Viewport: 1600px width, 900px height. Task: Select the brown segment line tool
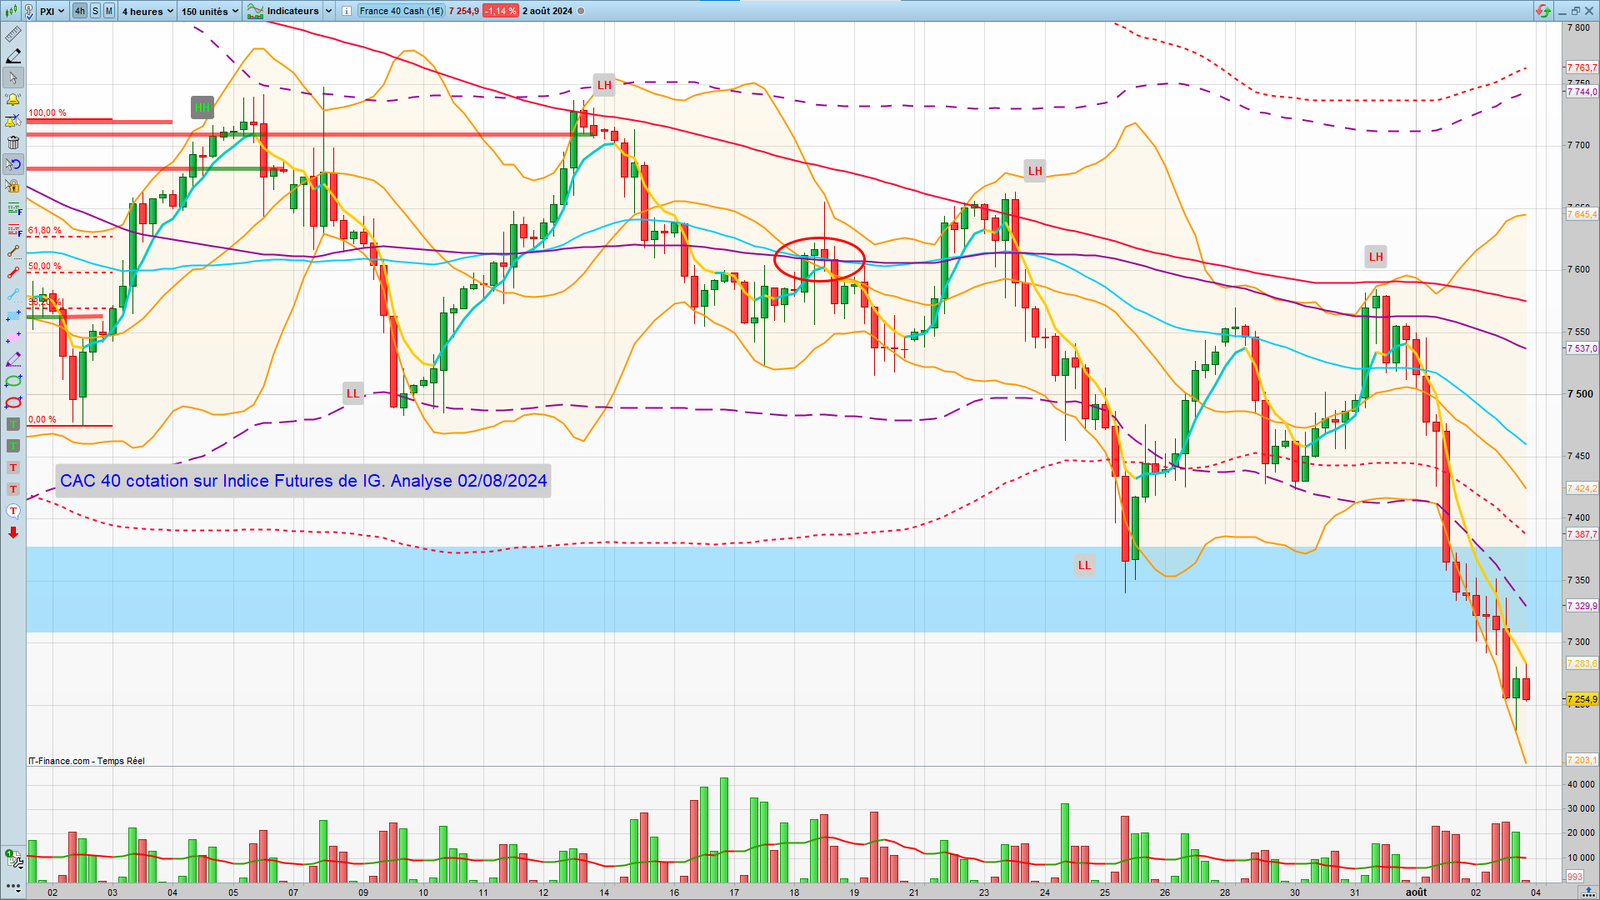[x=13, y=251]
